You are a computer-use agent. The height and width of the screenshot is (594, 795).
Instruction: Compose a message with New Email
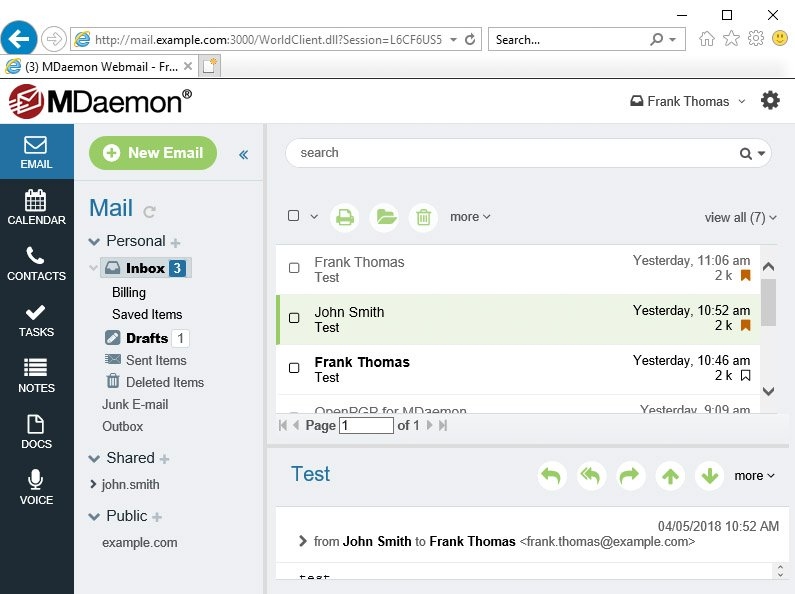point(153,153)
